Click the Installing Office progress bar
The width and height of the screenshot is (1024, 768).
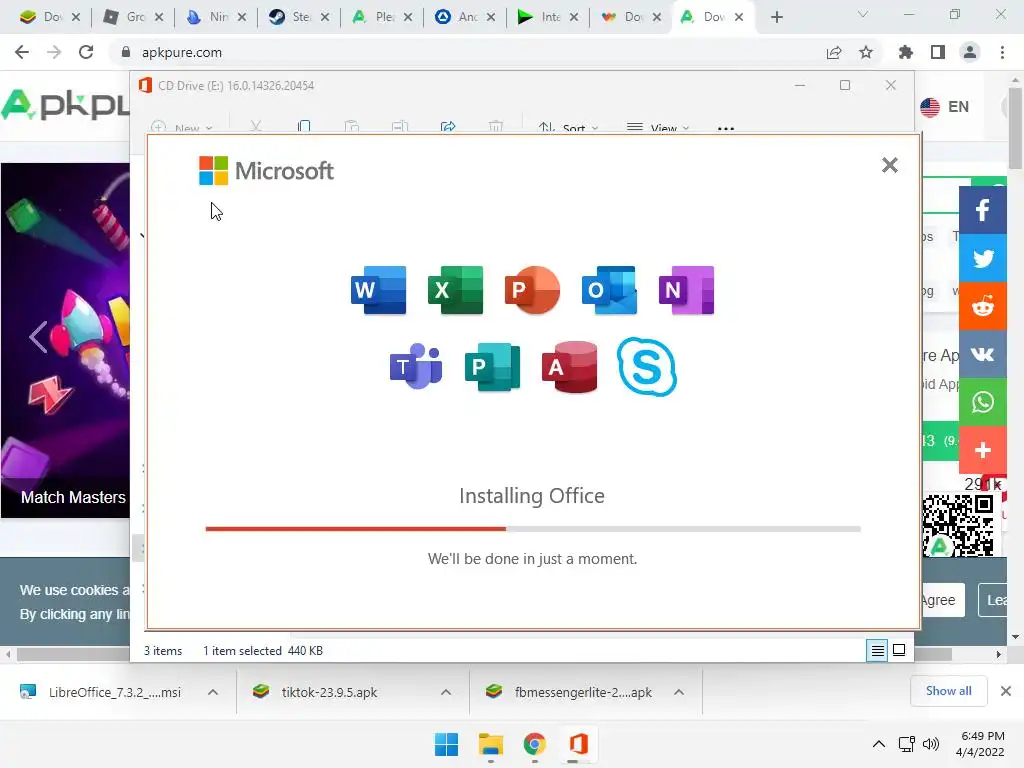pyautogui.click(x=533, y=529)
